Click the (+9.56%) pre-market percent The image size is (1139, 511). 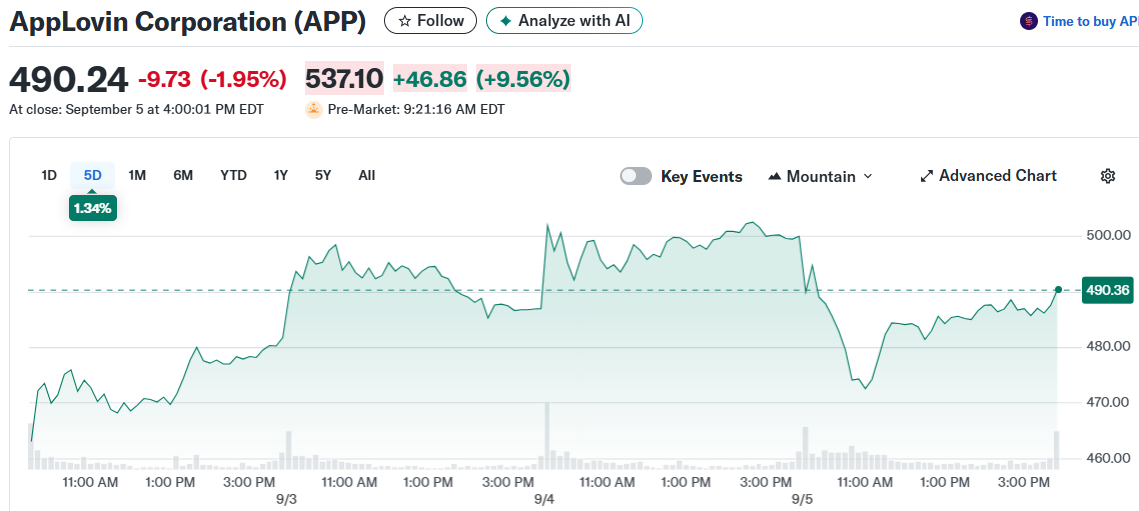(x=524, y=79)
